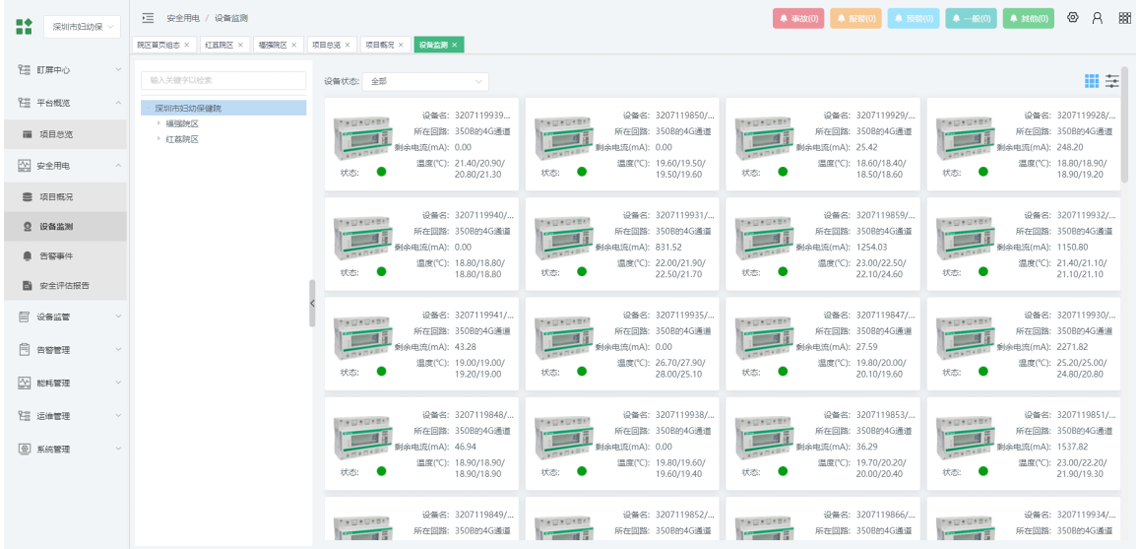Expand the 能耗管理 menu chevron
The image size is (1136, 549).
click(118, 382)
